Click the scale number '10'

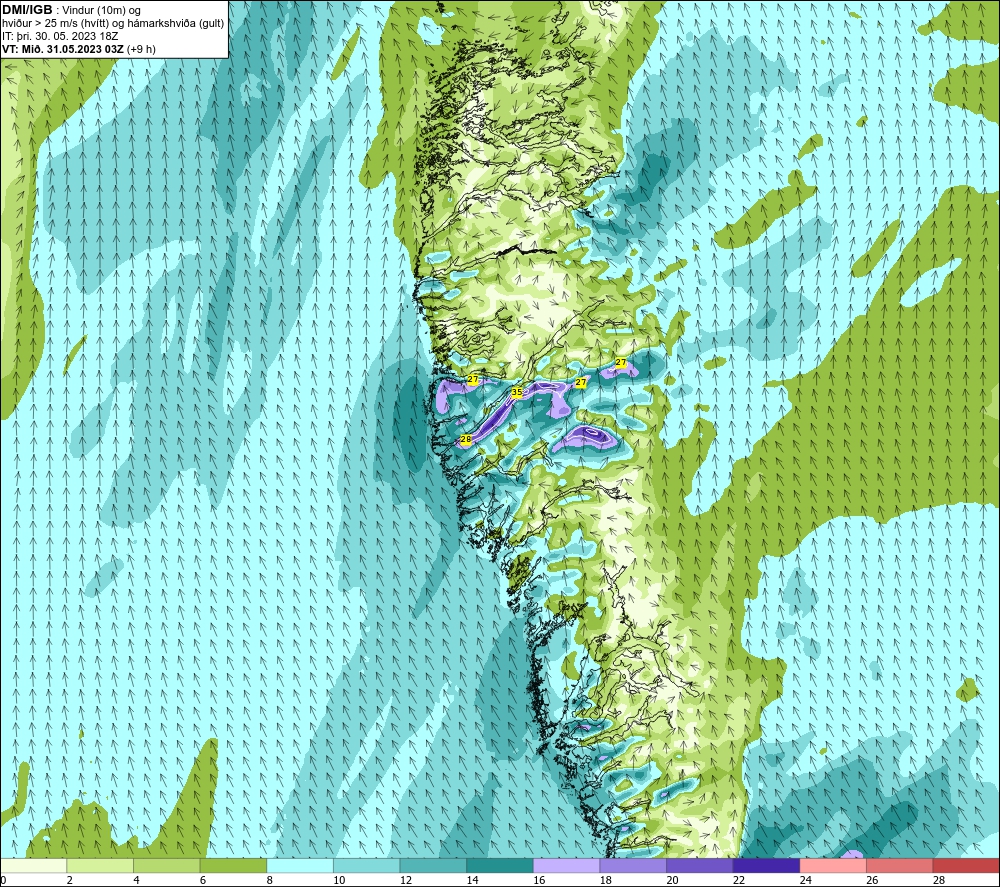coord(339,880)
